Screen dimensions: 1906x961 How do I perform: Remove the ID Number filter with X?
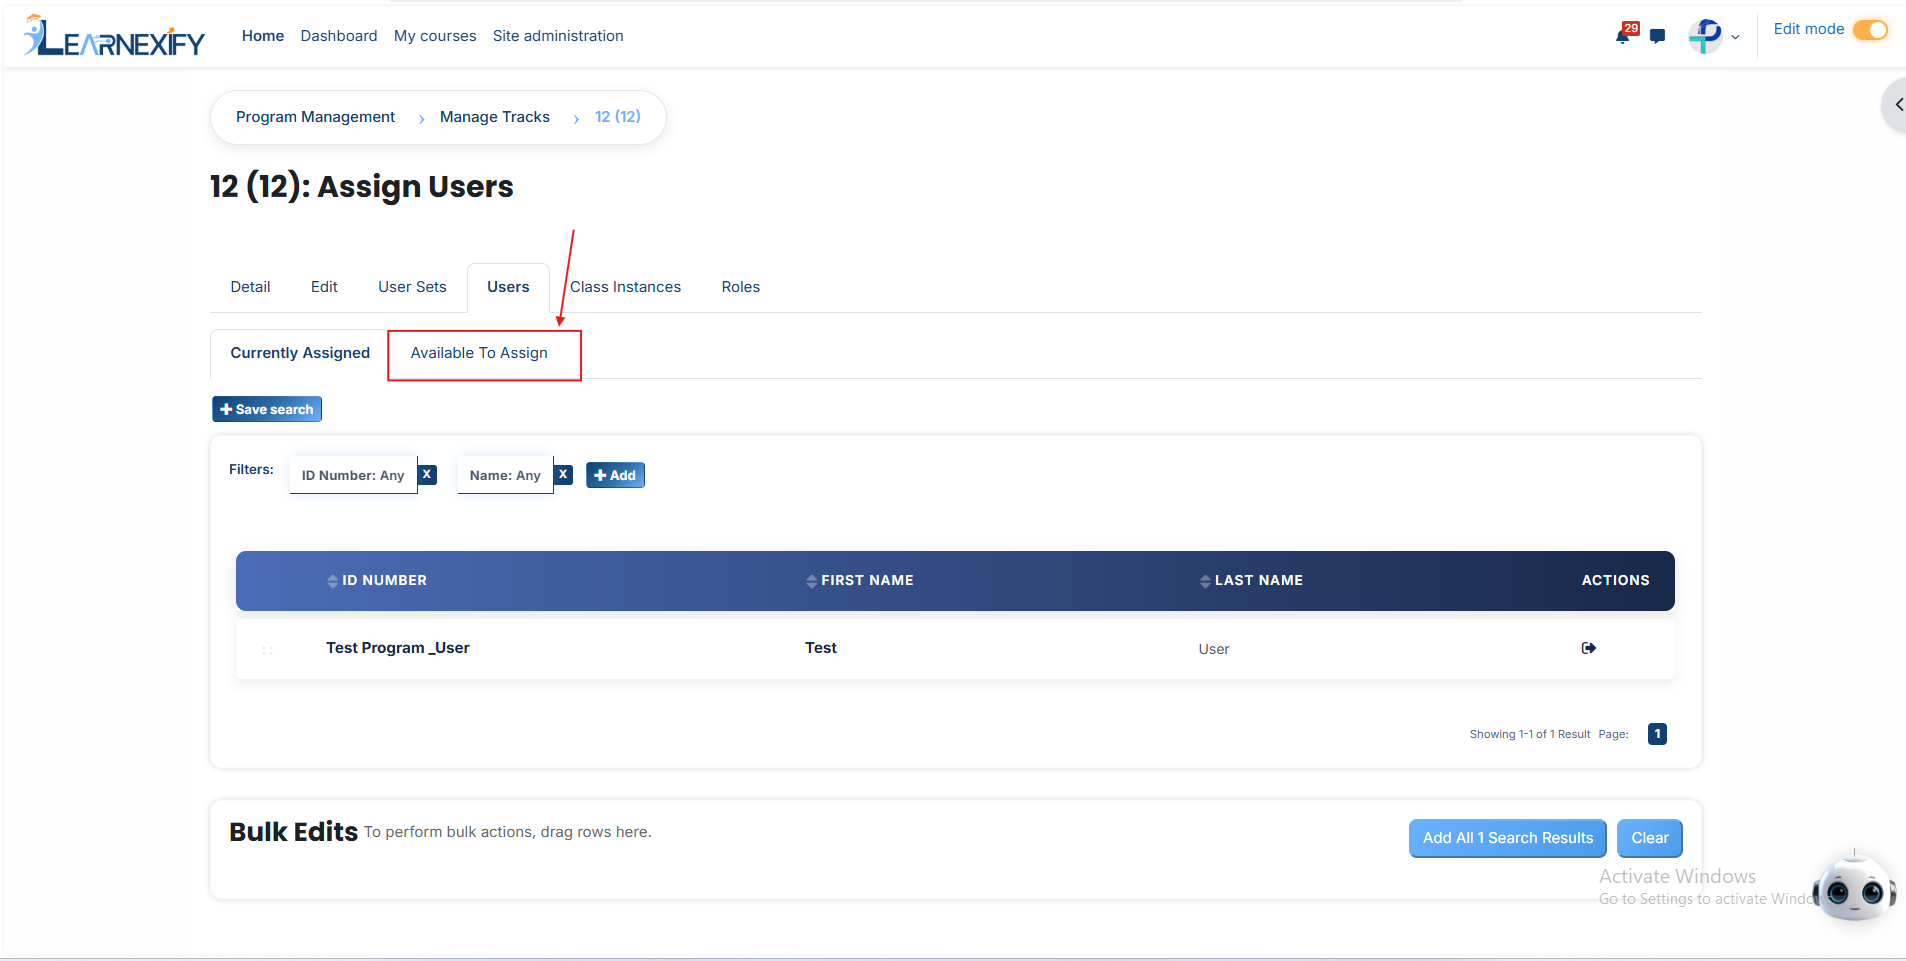(x=427, y=474)
